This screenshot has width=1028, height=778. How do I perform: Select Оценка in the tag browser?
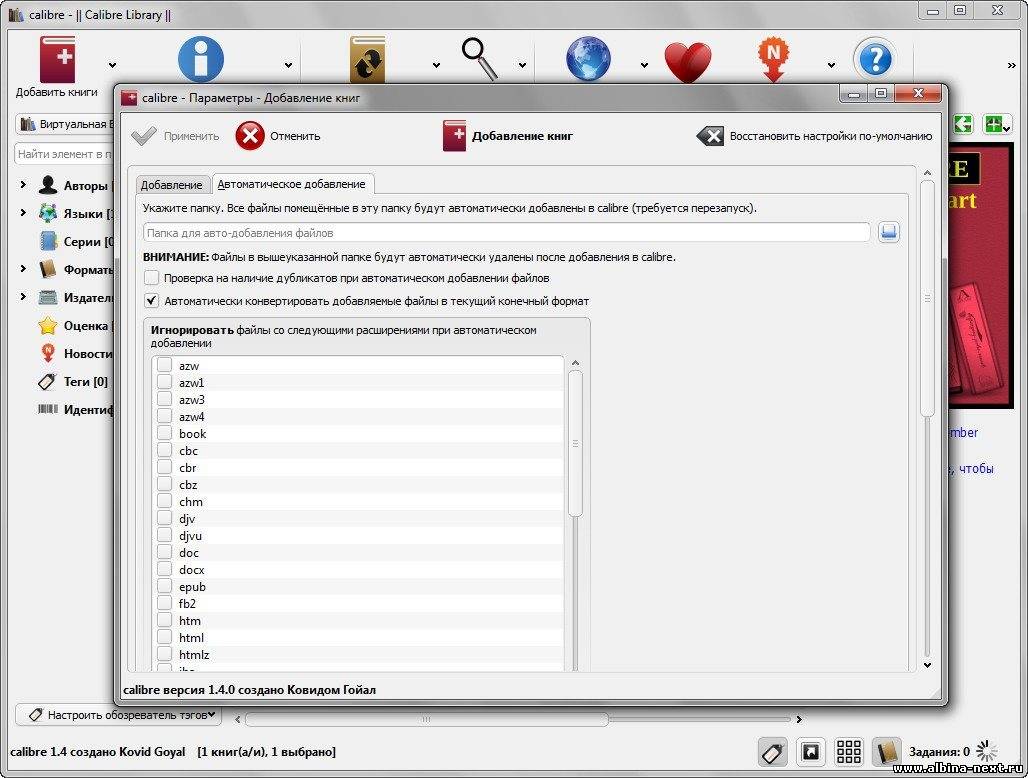tap(86, 326)
